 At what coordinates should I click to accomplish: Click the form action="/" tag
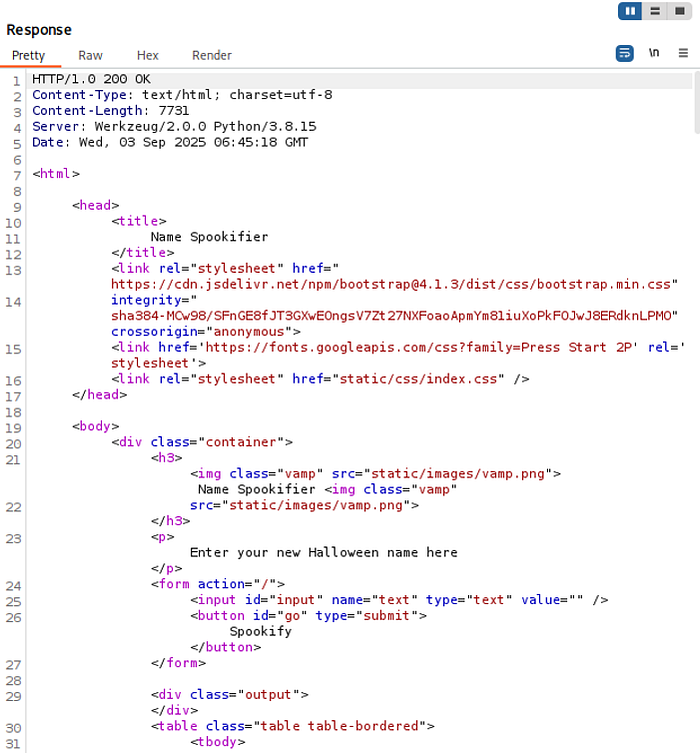218,584
